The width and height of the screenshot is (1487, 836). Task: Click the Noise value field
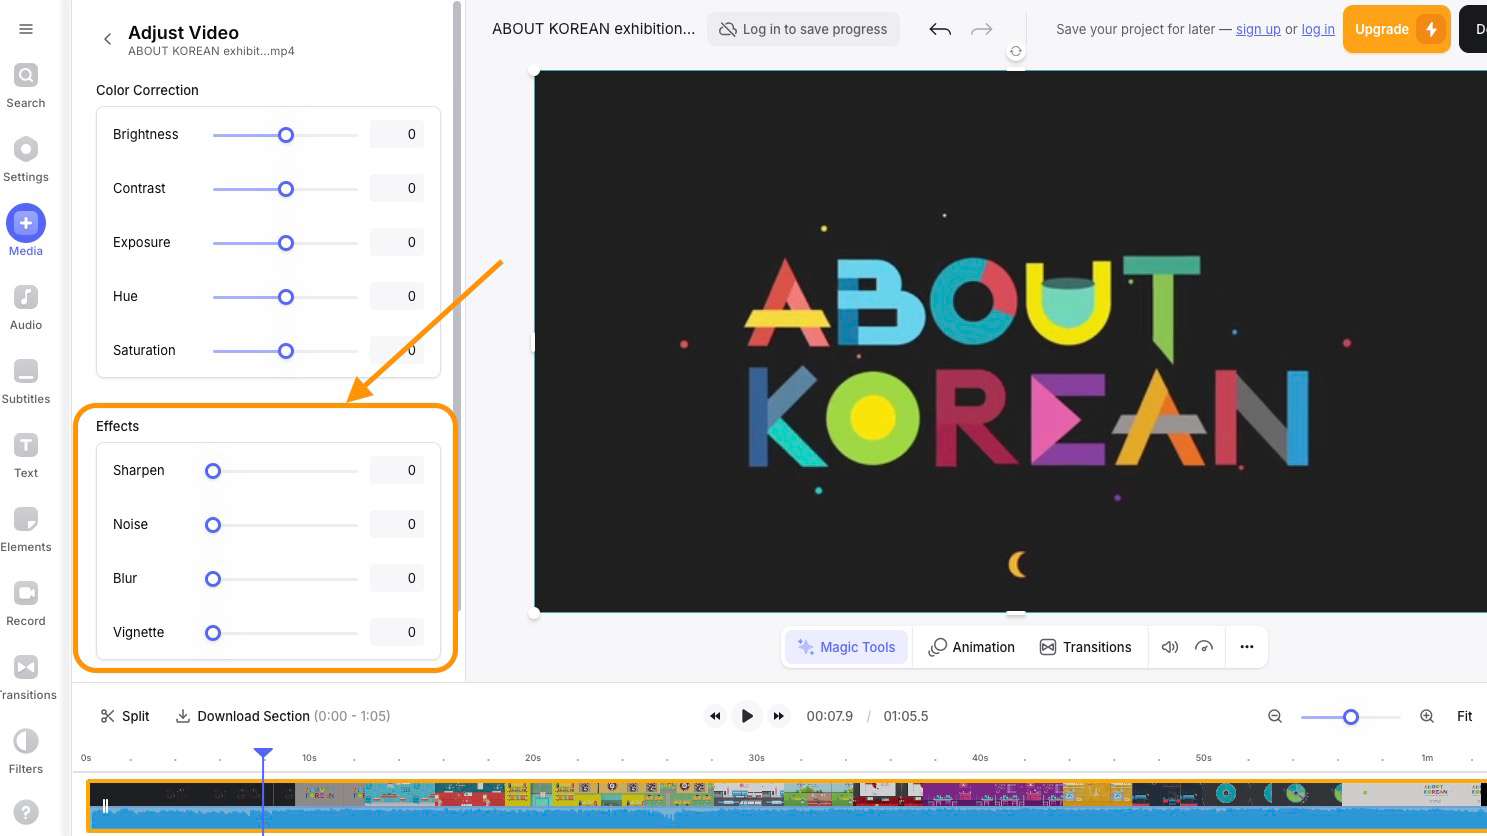(397, 524)
